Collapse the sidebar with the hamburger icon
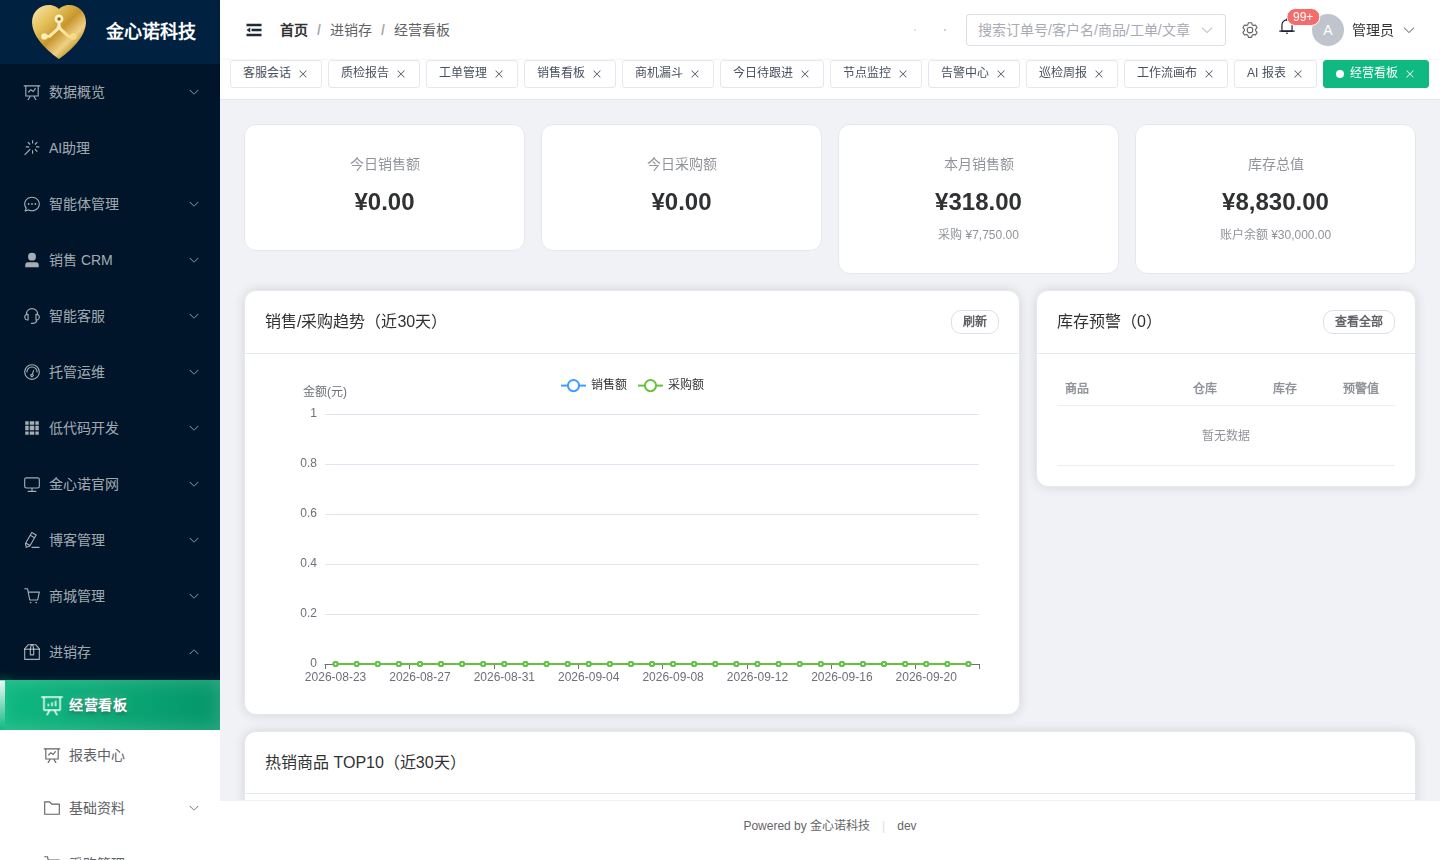1440x860 pixels. pos(254,30)
